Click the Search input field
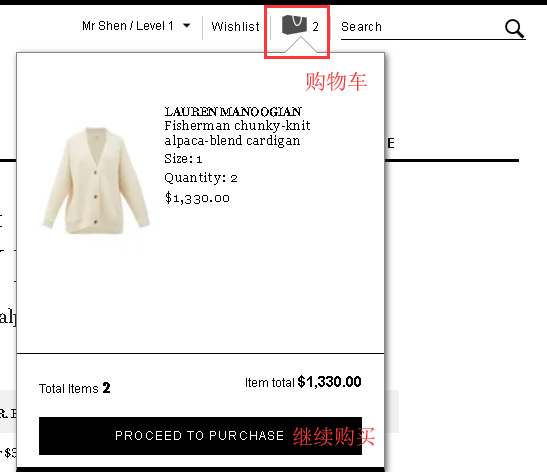The height and width of the screenshot is (472, 547). 422,27
